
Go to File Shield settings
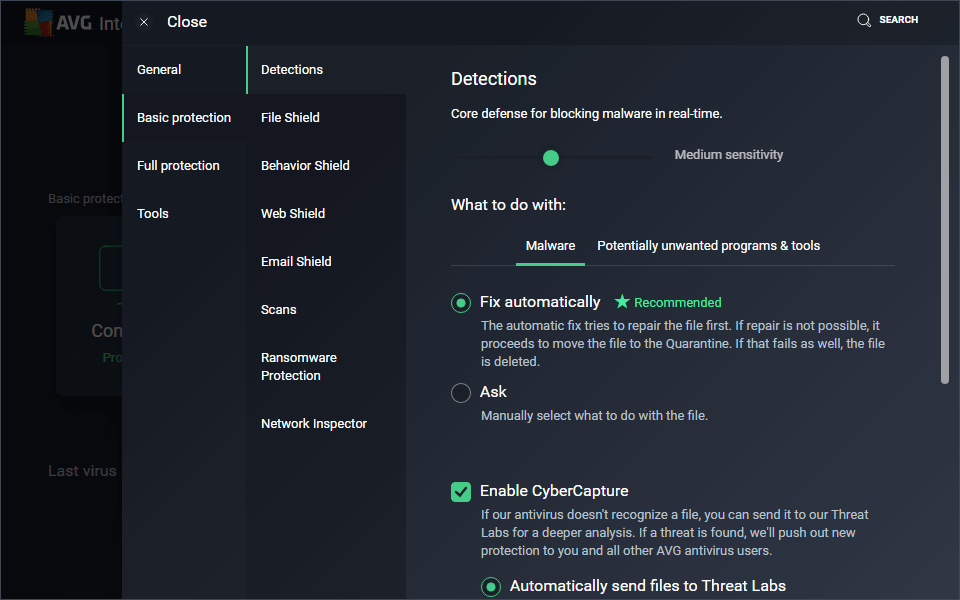pyautogui.click(x=290, y=118)
